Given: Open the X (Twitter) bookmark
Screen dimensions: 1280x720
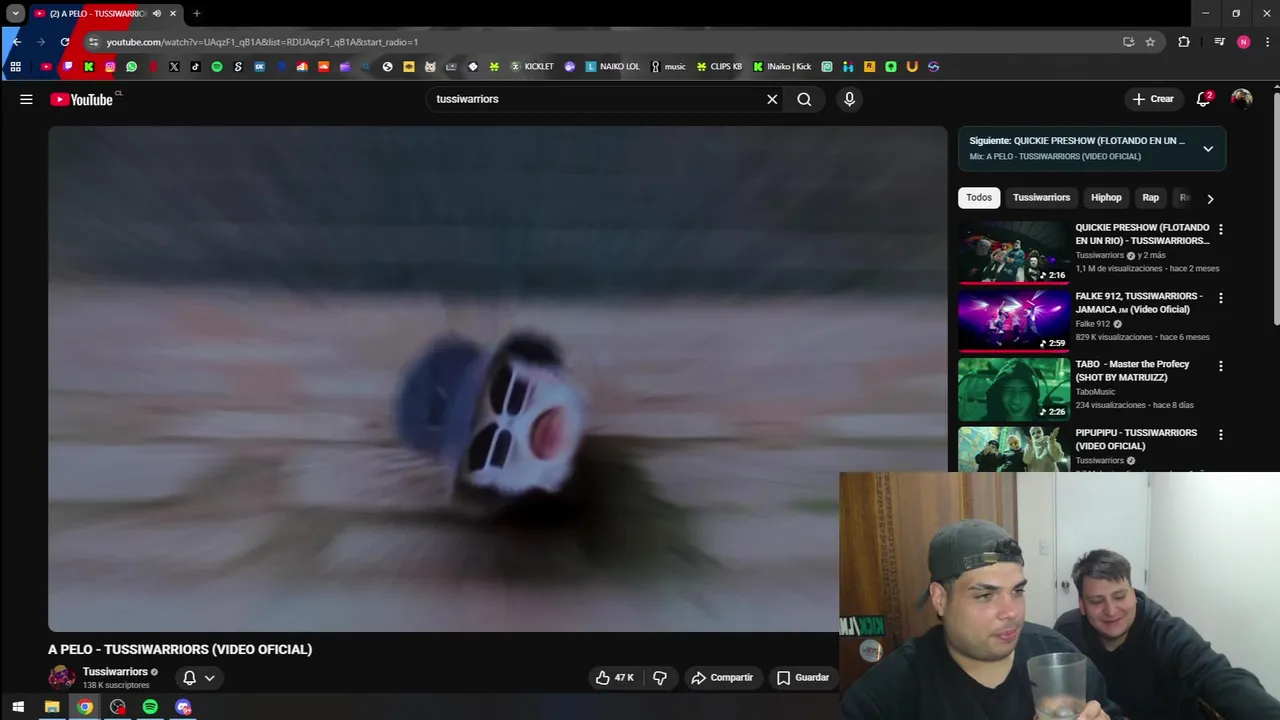Looking at the screenshot, I should tap(174, 67).
